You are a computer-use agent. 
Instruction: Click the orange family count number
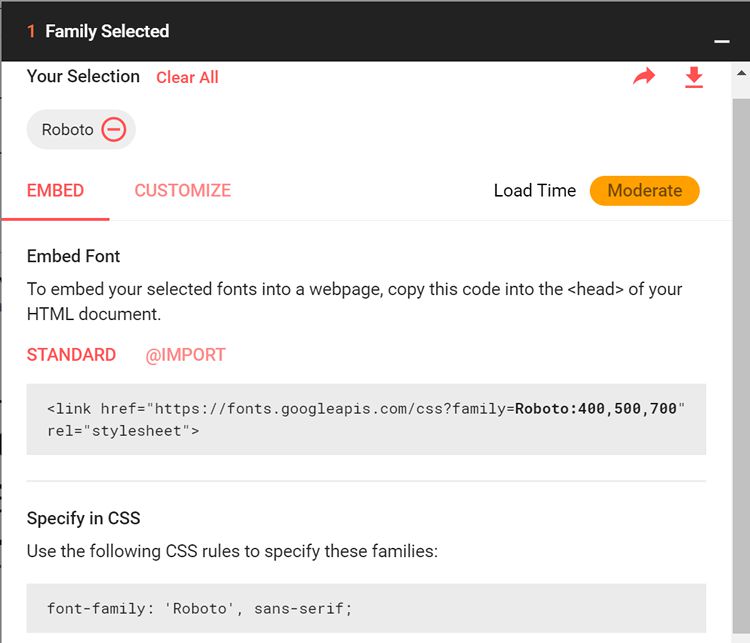coord(32,32)
